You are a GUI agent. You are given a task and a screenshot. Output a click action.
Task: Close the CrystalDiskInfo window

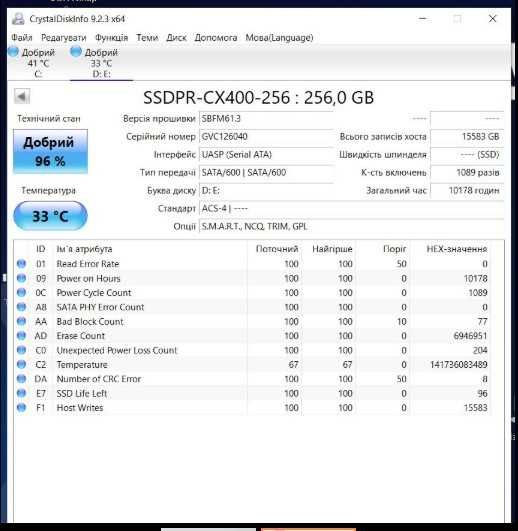coord(493,19)
